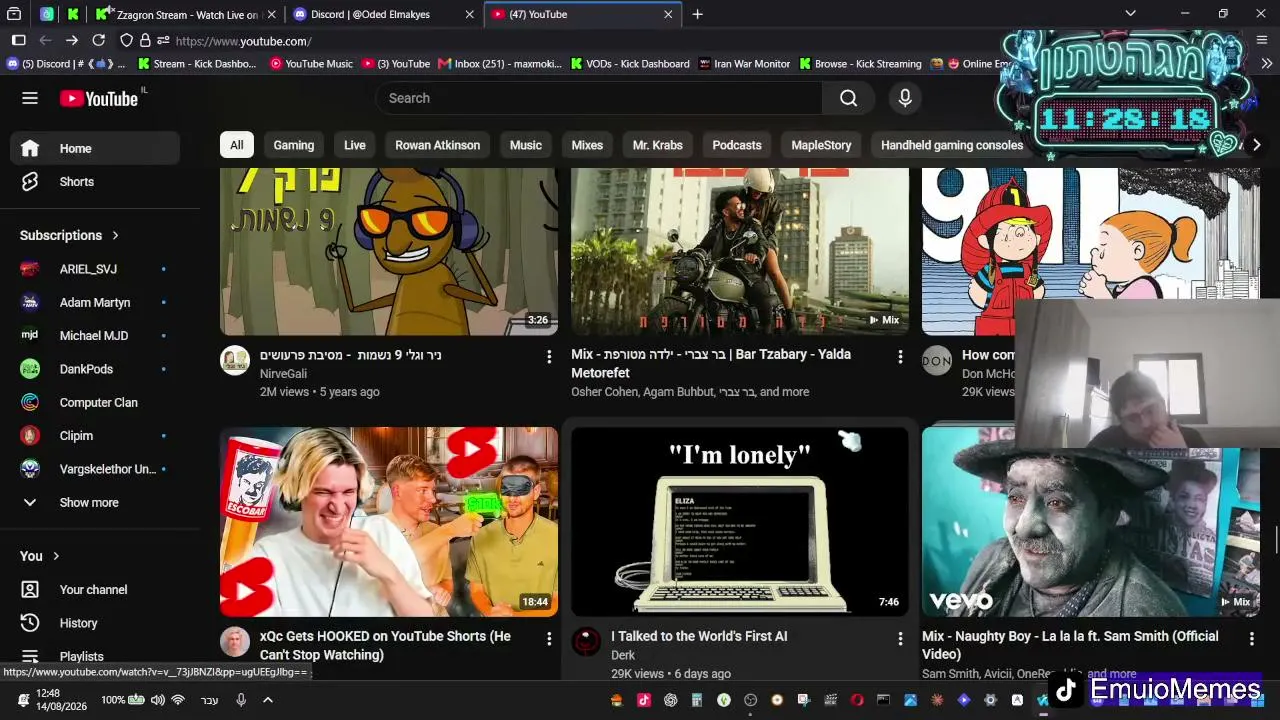Show more category chips with the right arrow
The height and width of the screenshot is (720, 1280).
click(x=1256, y=145)
